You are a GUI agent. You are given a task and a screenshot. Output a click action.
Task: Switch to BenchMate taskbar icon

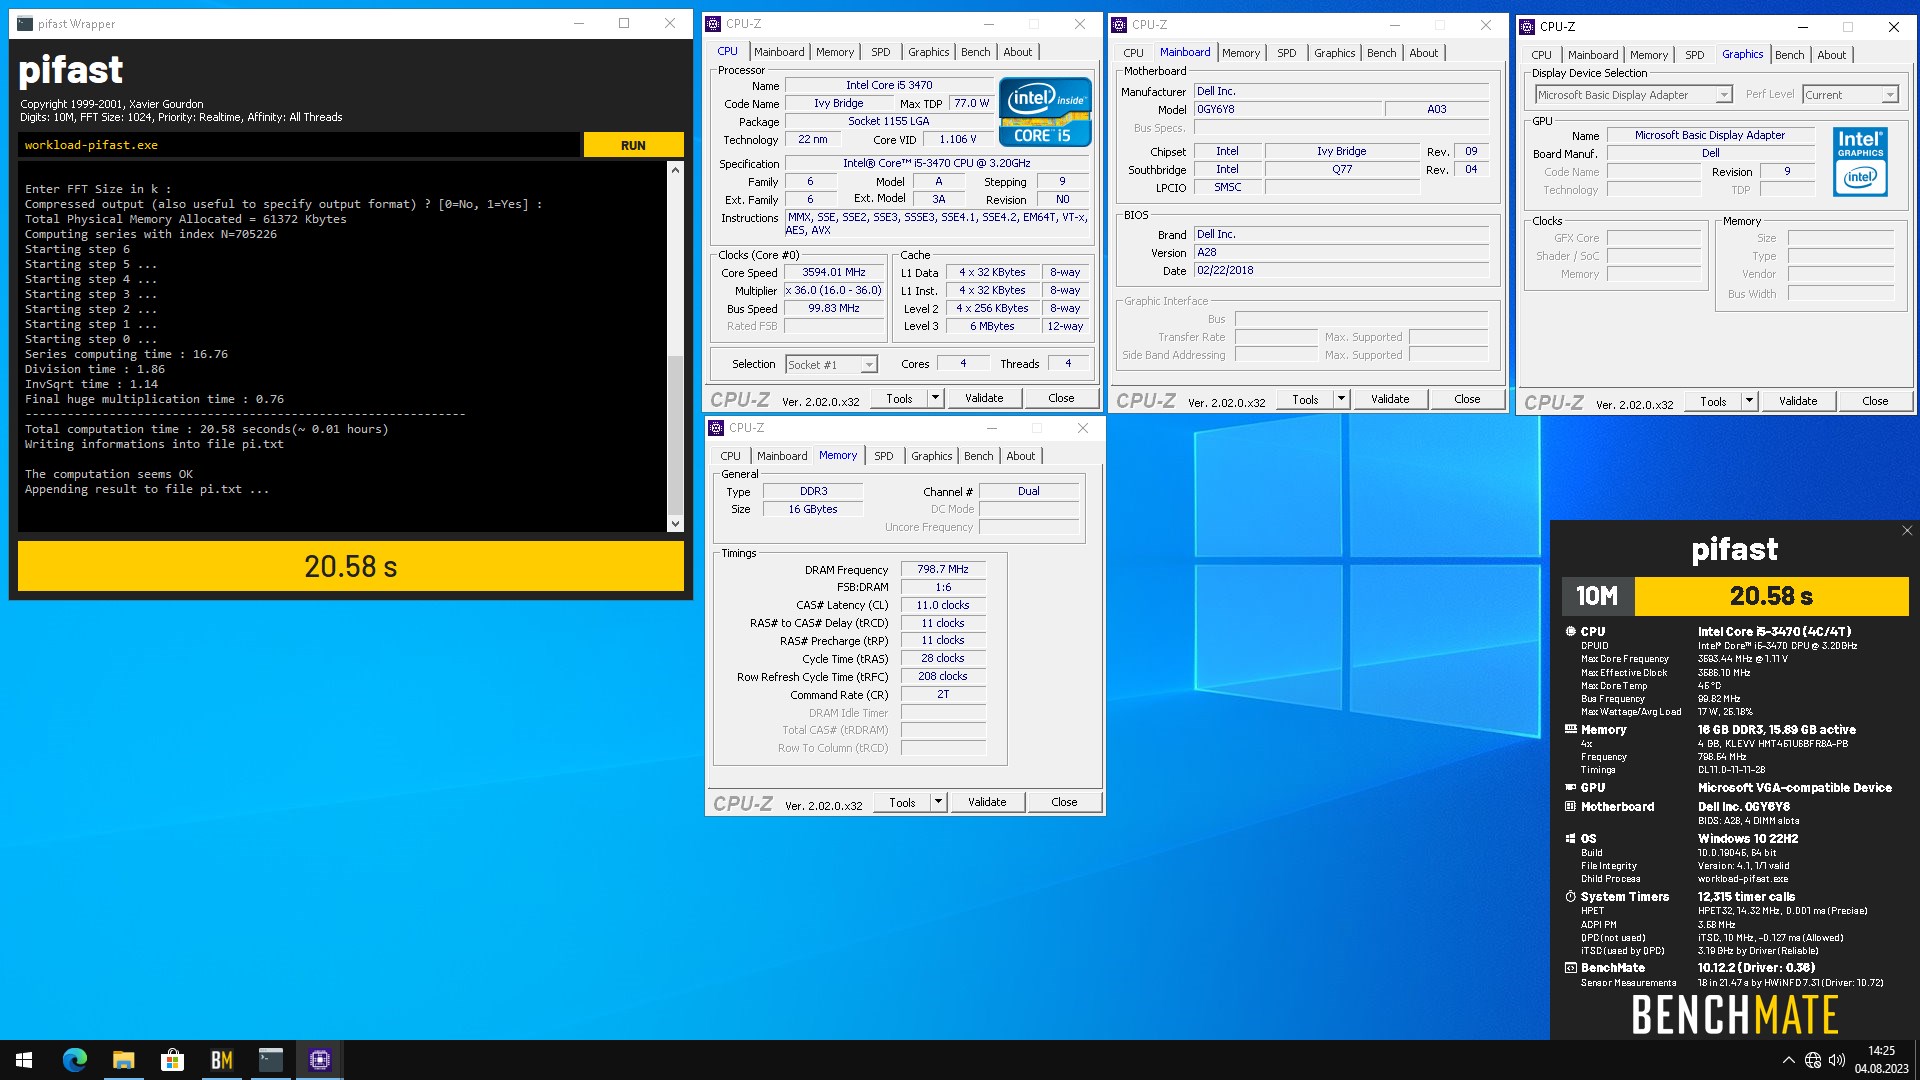pos(222,1060)
